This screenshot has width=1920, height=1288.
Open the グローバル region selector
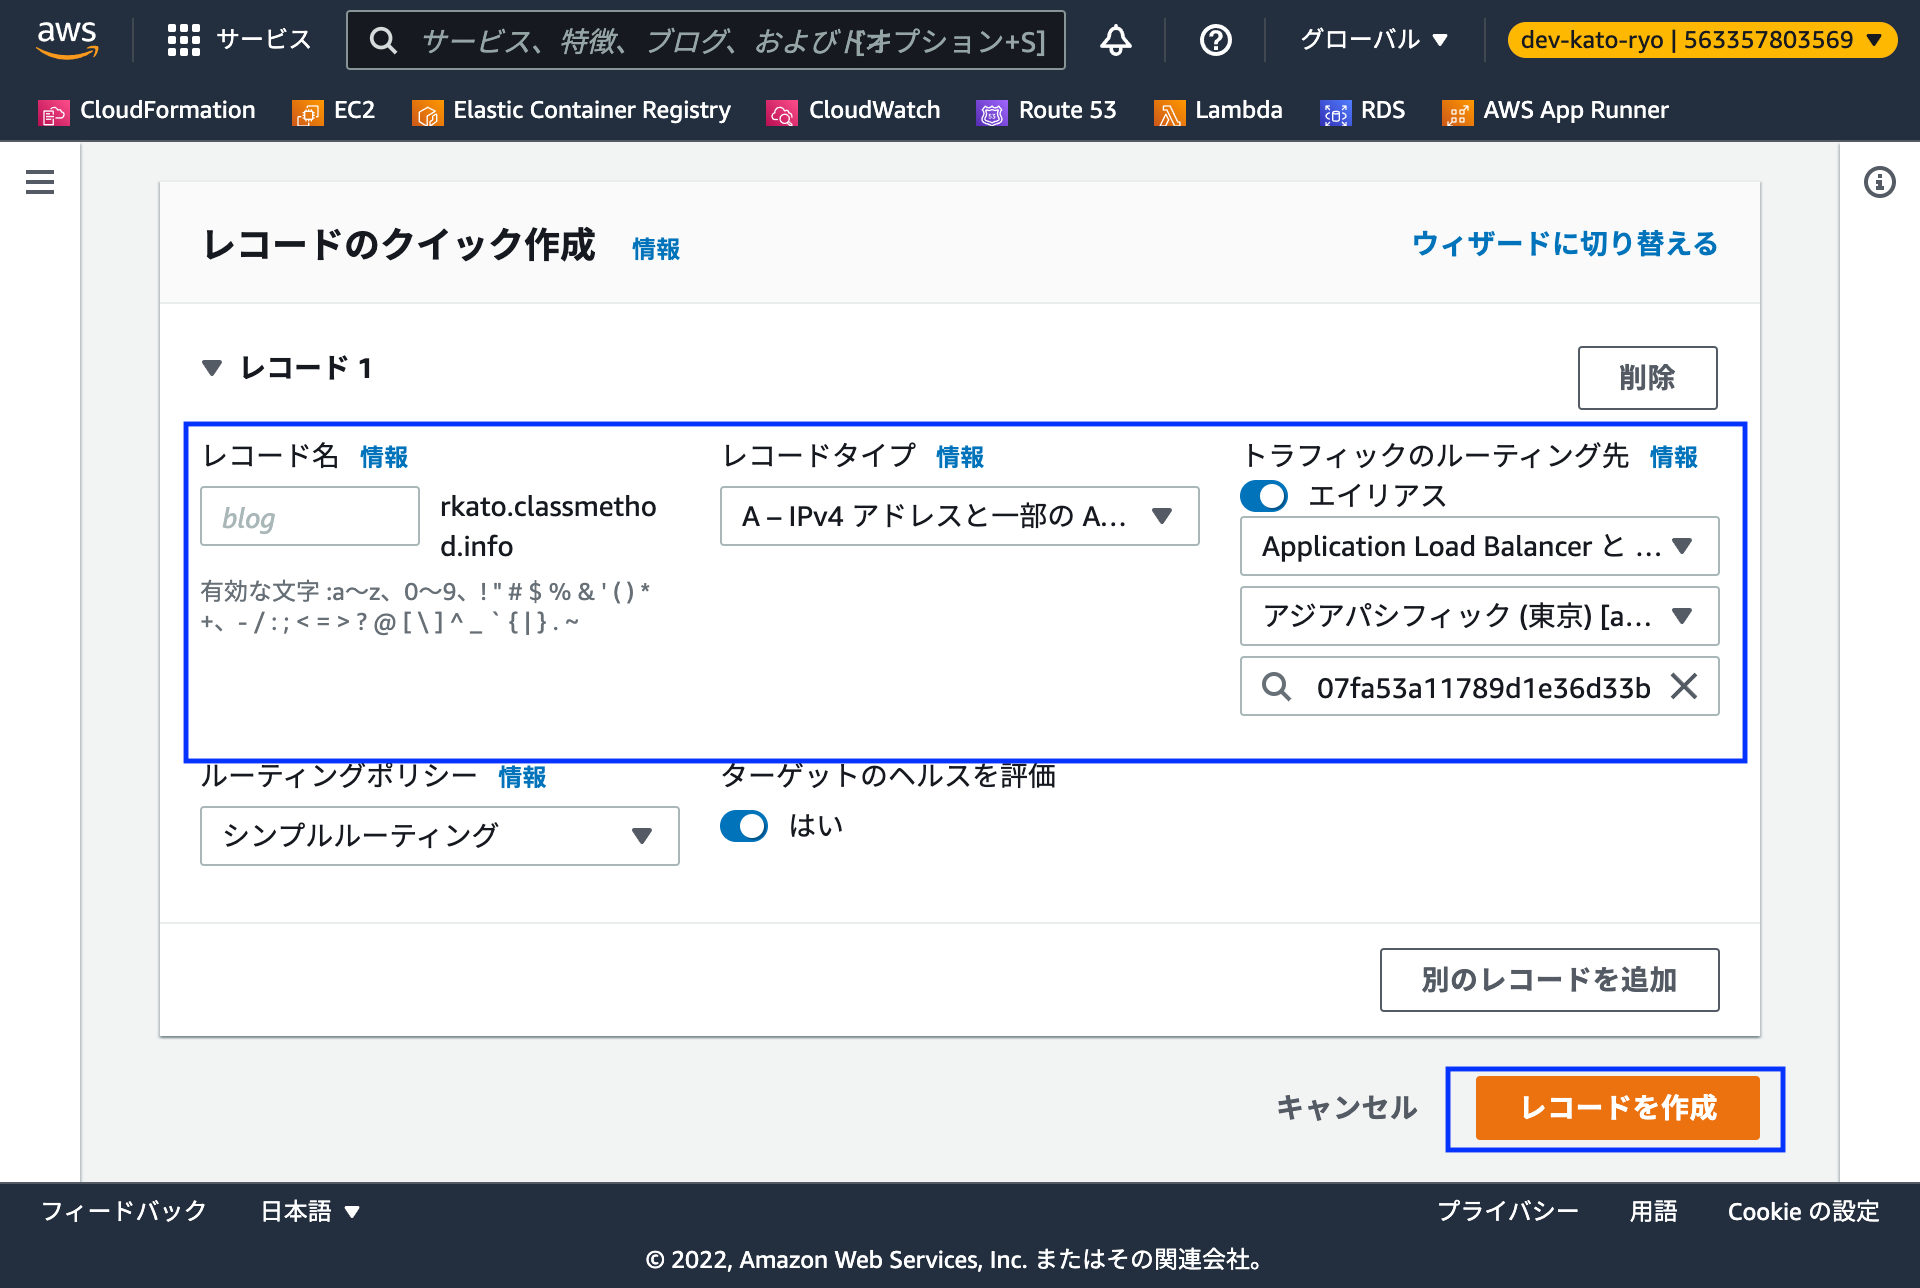pos(1372,40)
